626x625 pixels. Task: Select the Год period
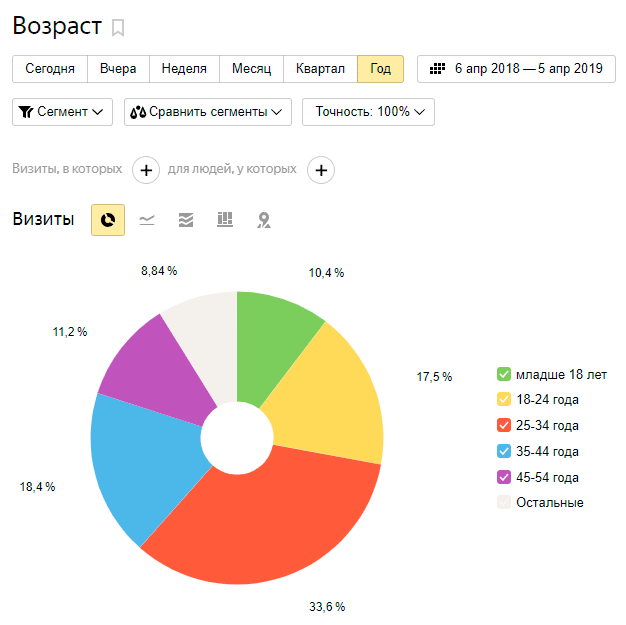(x=380, y=69)
